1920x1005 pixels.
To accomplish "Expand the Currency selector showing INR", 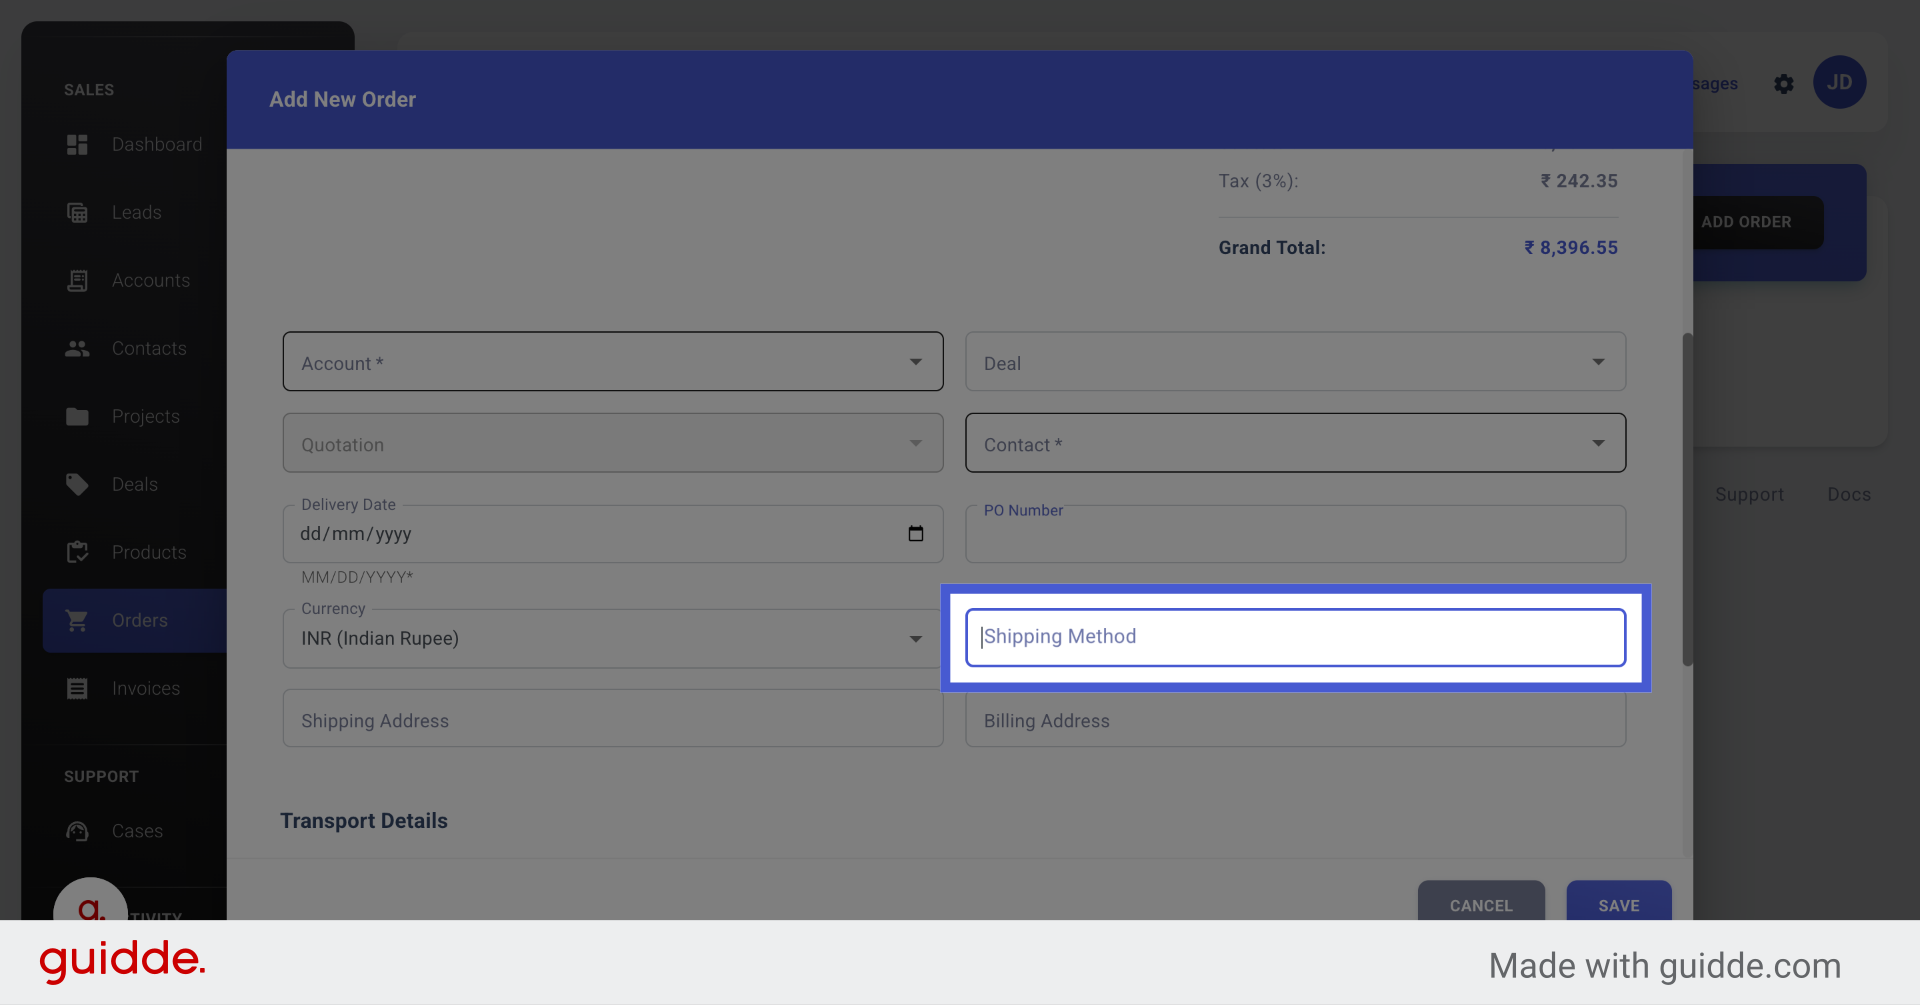I will pos(914,638).
